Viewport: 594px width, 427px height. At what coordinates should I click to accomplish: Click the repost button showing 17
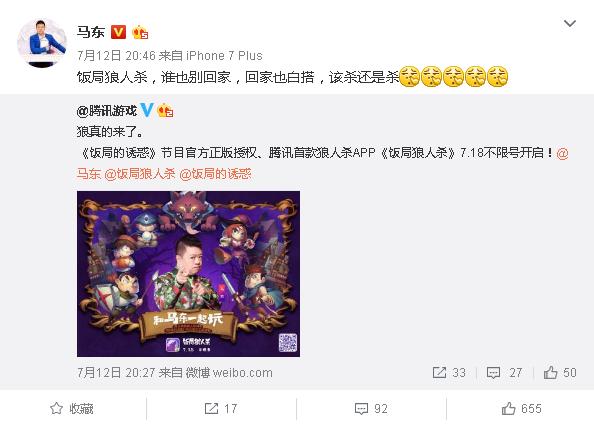coord(221,408)
